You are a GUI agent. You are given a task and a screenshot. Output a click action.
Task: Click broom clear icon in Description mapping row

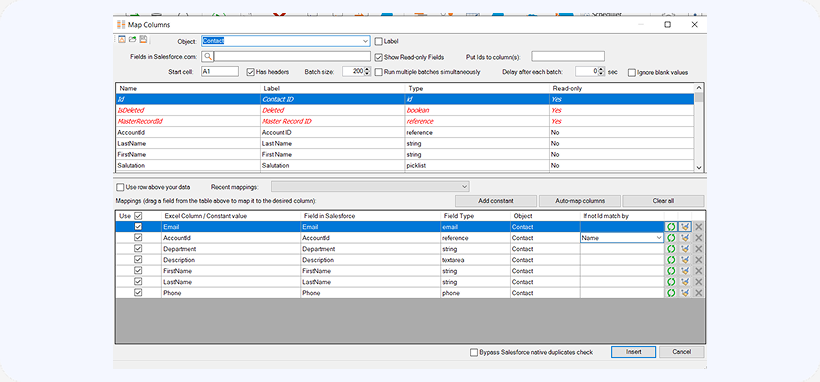pyautogui.click(x=685, y=260)
